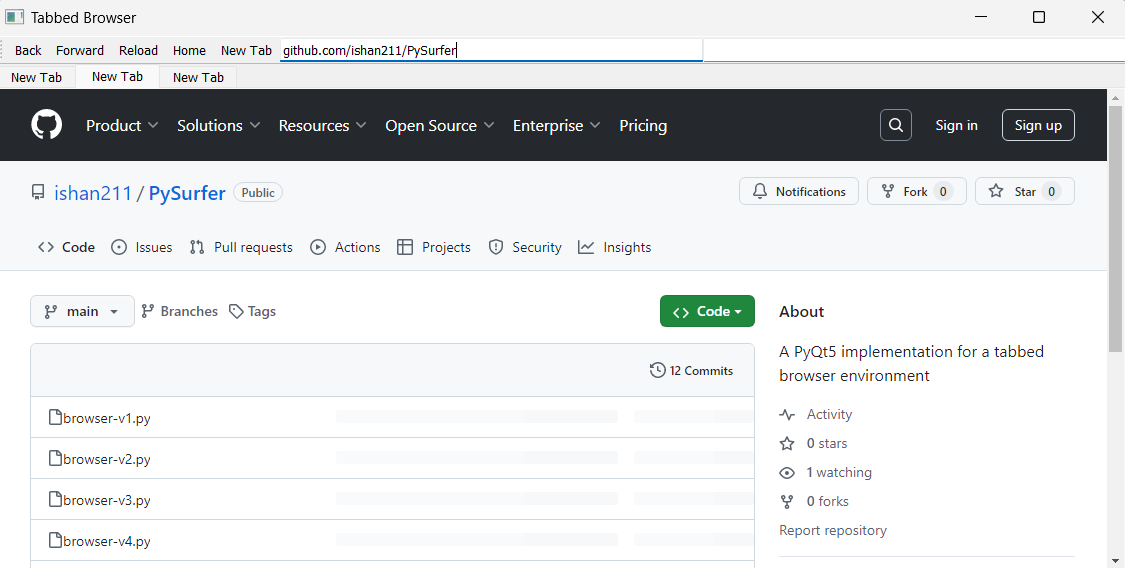The image size is (1125, 568).
Task: Click the Forward toolbar button
Action: click(80, 50)
